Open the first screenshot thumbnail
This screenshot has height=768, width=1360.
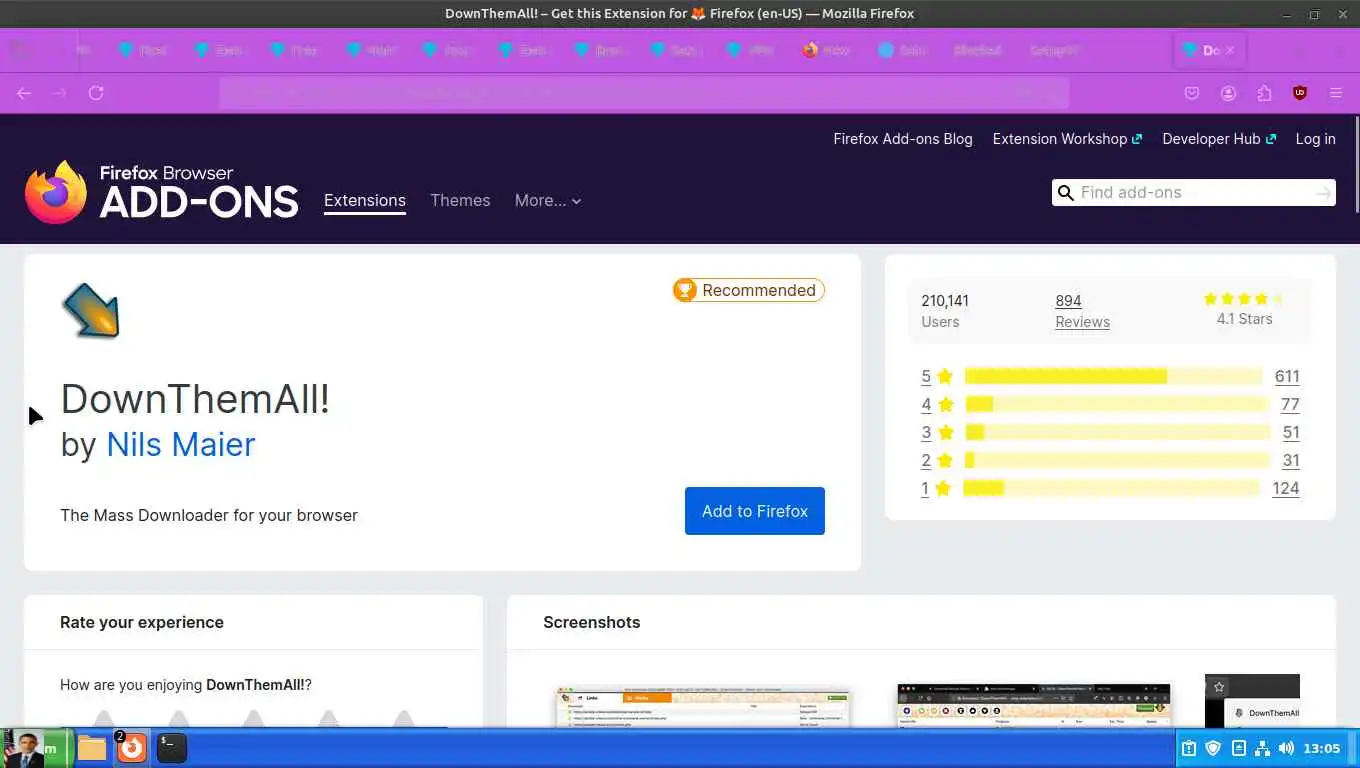tap(703, 707)
